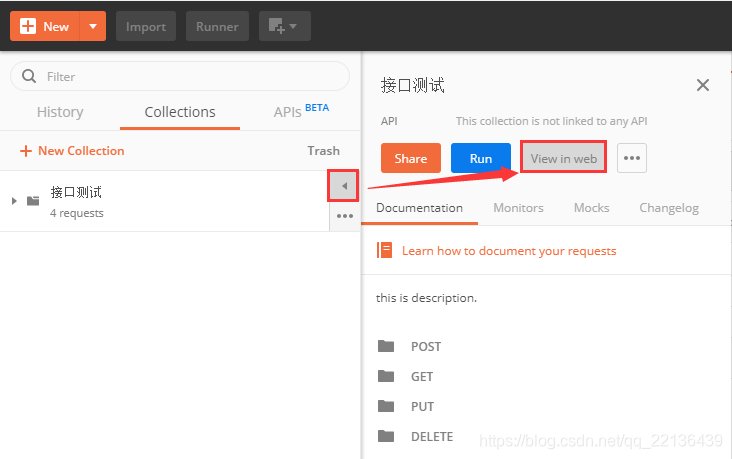Open Learn how to document your requests link
This screenshot has width=732, height=459.
coord(509,251)
